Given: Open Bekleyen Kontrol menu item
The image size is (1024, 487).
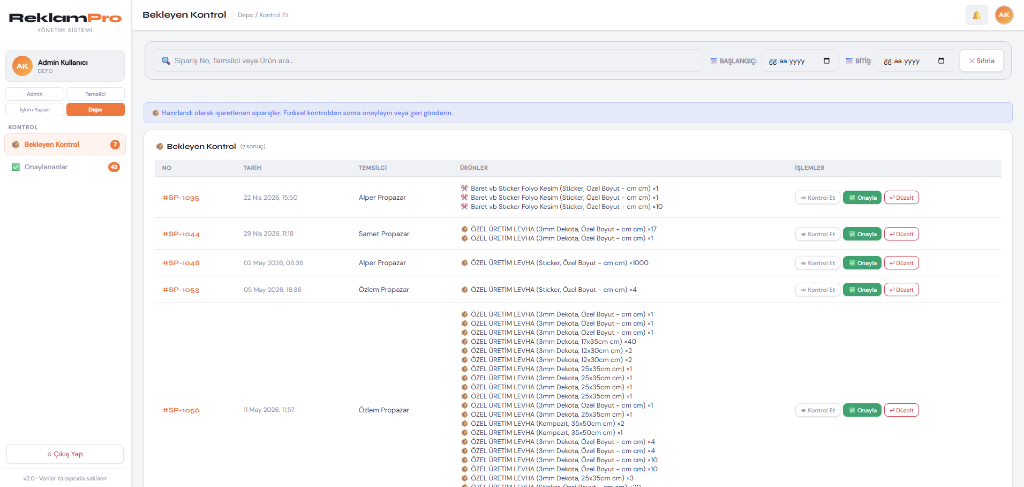Looking at the screenshot, I should [65, 144].
